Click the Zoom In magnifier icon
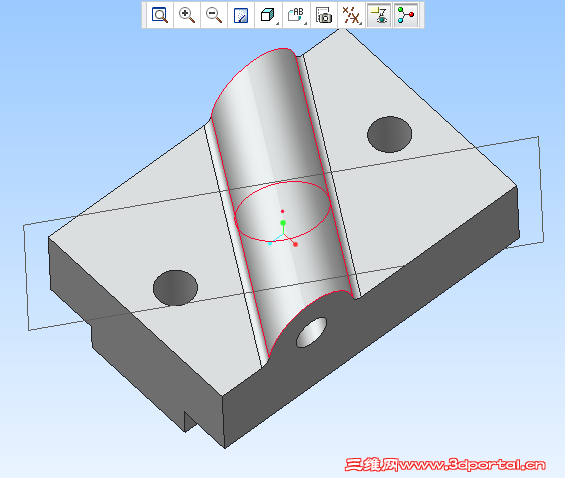565x478 pixels. (187, 15)
